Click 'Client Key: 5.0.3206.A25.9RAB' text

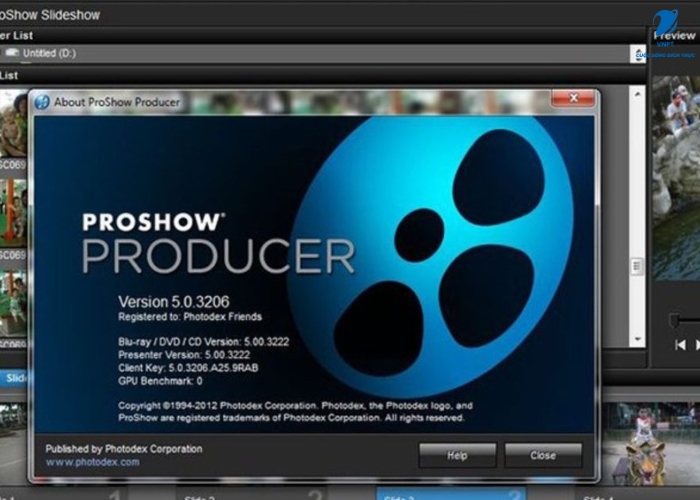(188, 368)
